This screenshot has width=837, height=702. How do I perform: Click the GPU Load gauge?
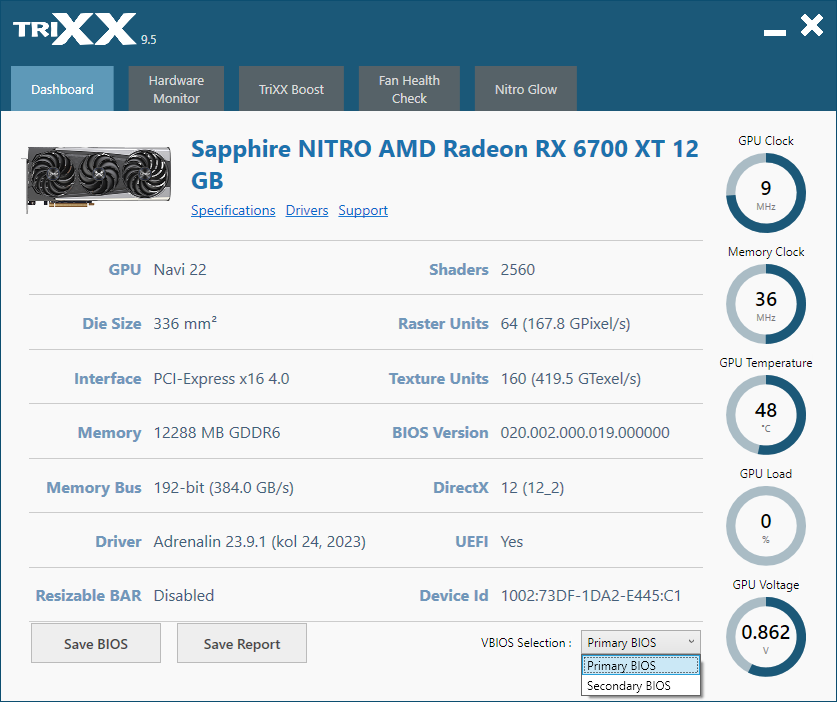765,526
